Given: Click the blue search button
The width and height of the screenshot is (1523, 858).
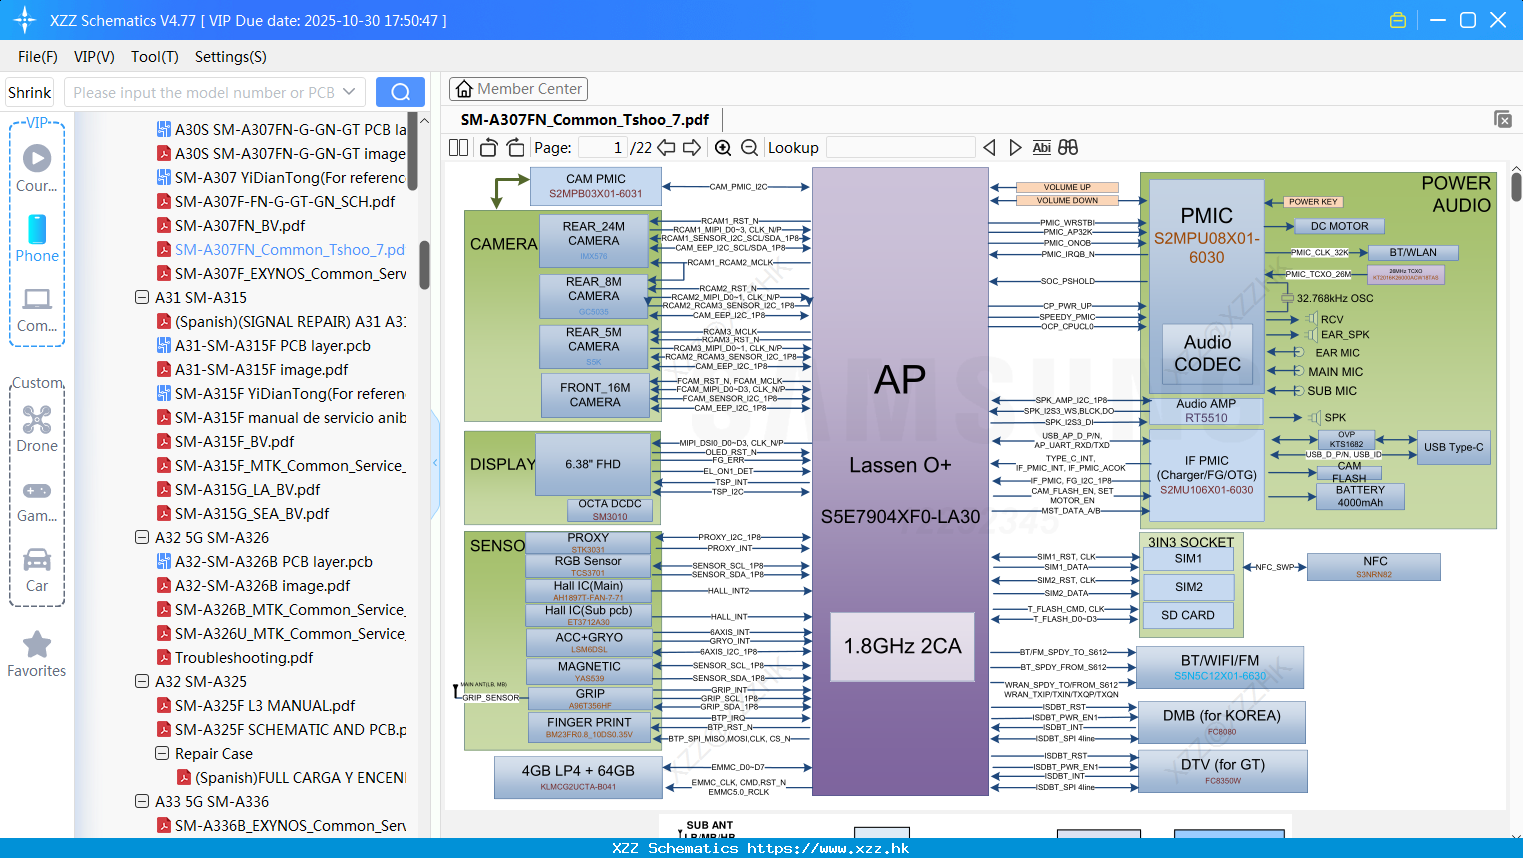Looking at the screenshot, I should [x=400, y=92].
